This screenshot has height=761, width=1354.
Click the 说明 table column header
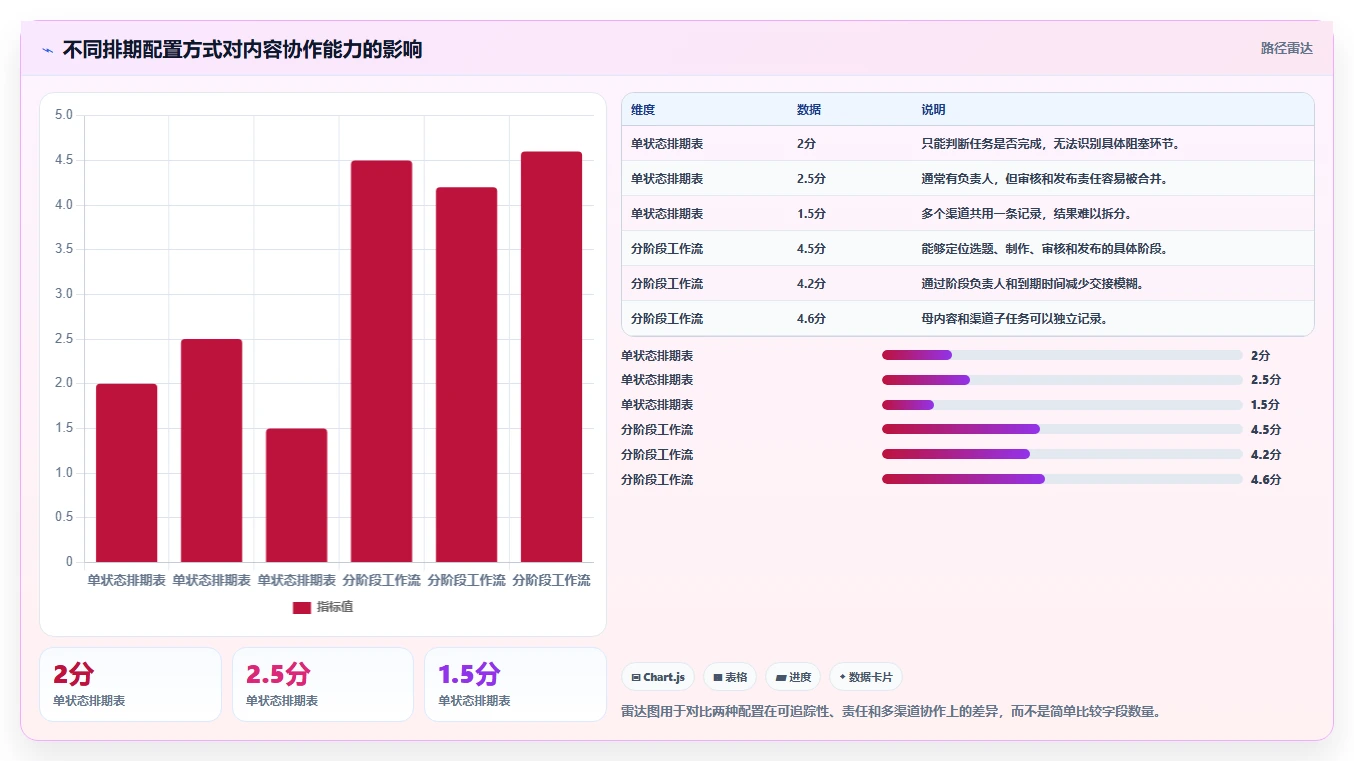pyautogui.click(x=933, y=110)
